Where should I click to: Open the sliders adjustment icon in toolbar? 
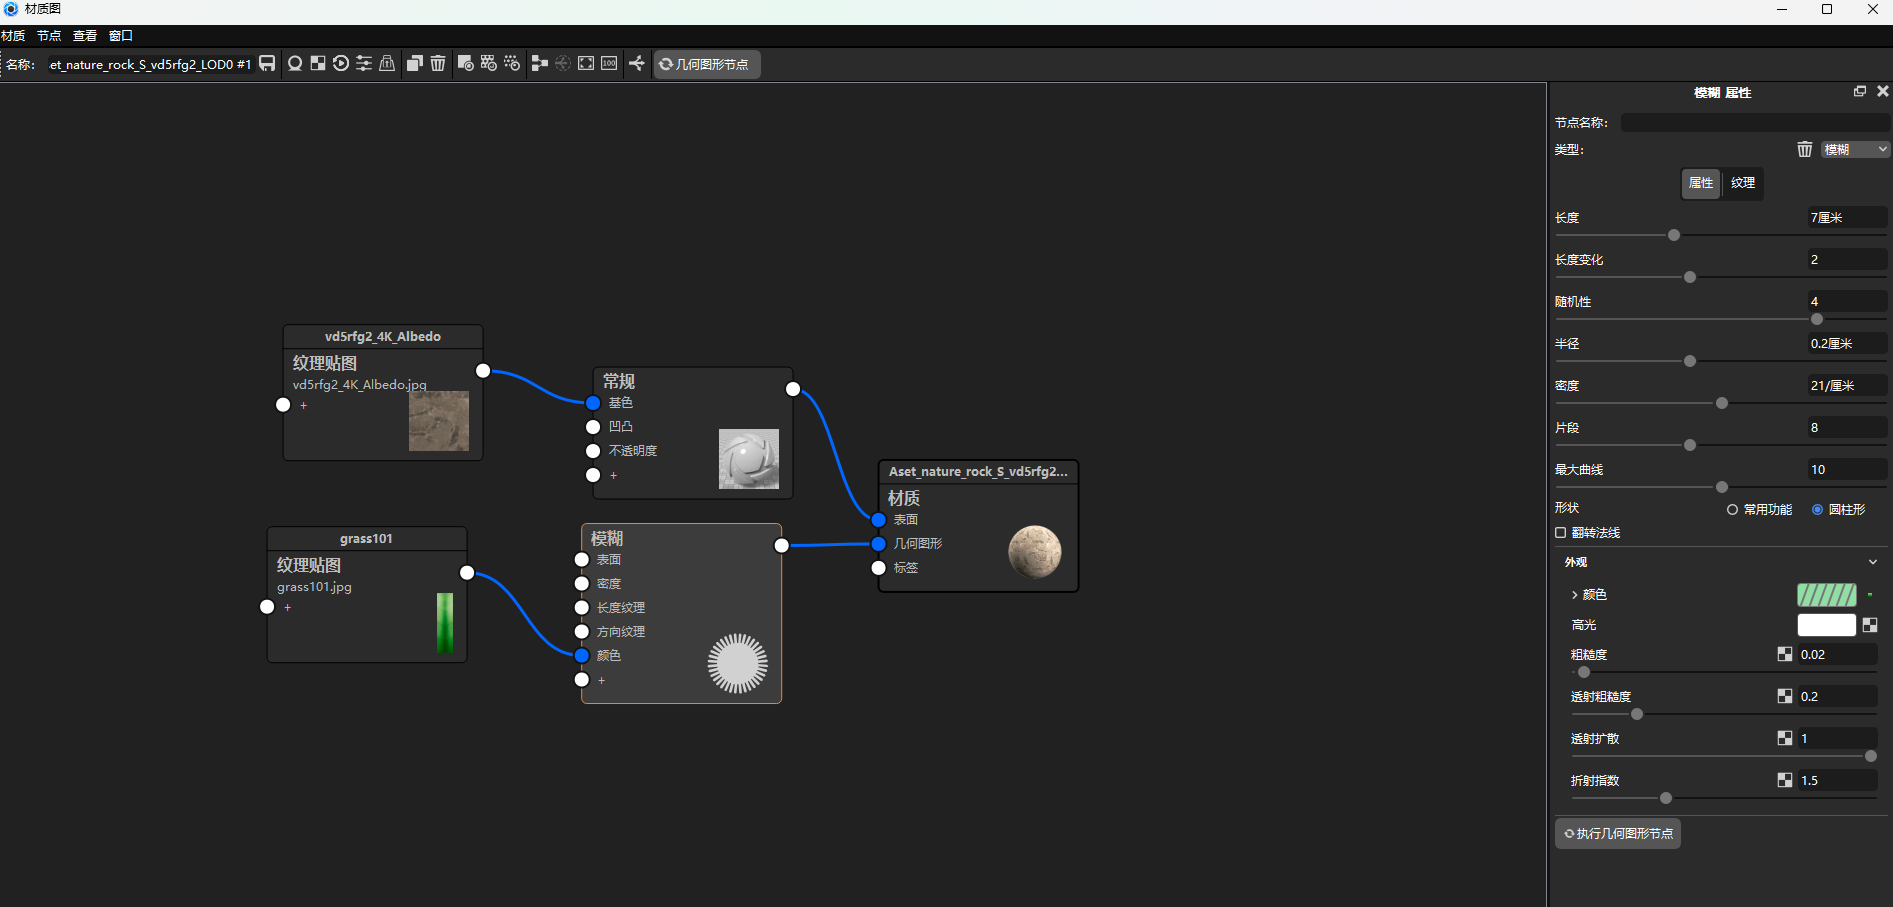click(364, 63)
